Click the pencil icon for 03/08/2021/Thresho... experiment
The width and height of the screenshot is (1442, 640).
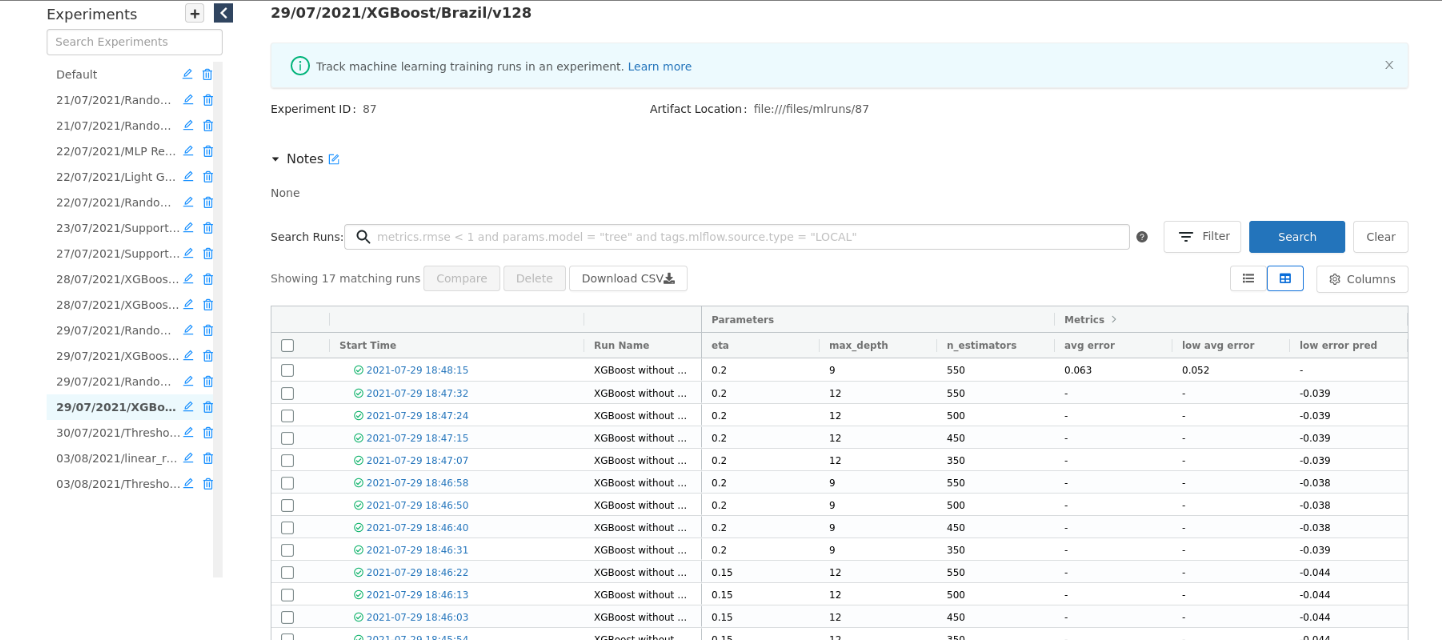[x=187, y=484]
